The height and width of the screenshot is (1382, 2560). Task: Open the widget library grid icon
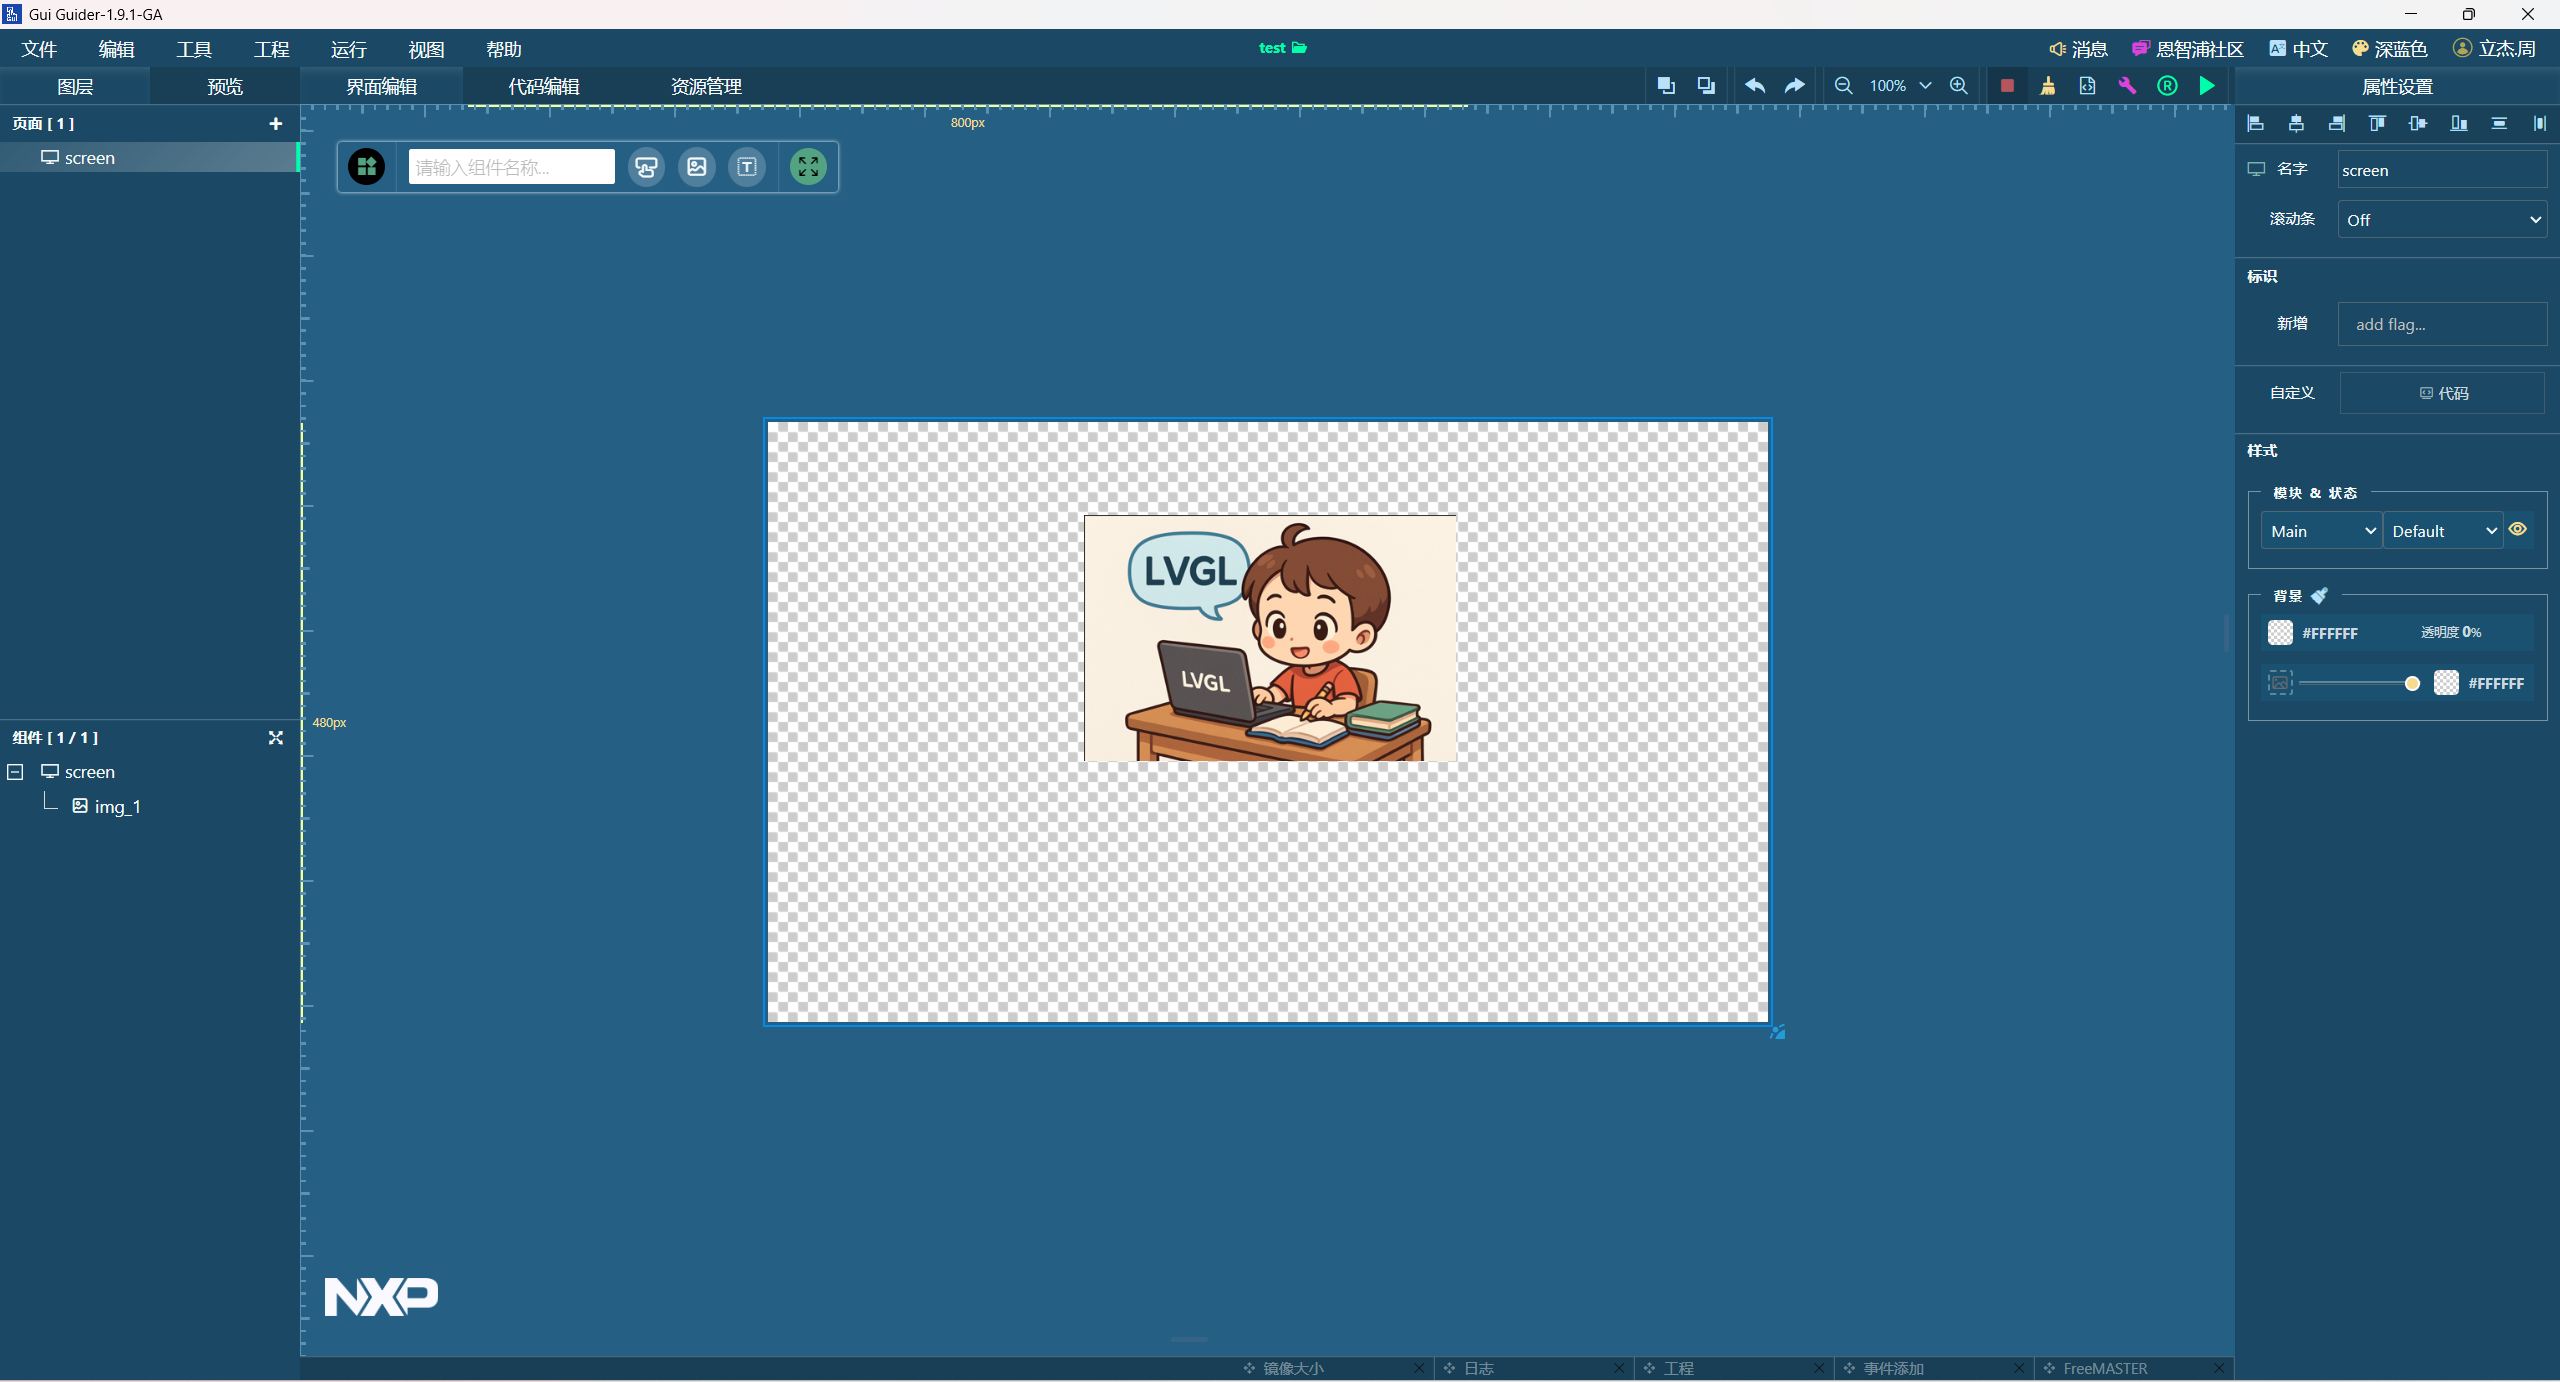[x=367, y=167]
